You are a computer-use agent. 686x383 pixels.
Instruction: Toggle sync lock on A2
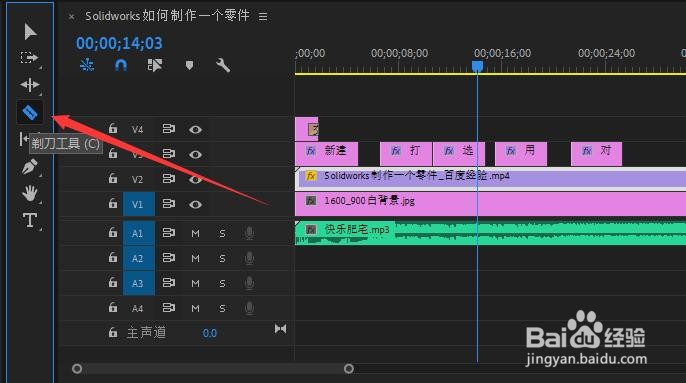(168, 258)
